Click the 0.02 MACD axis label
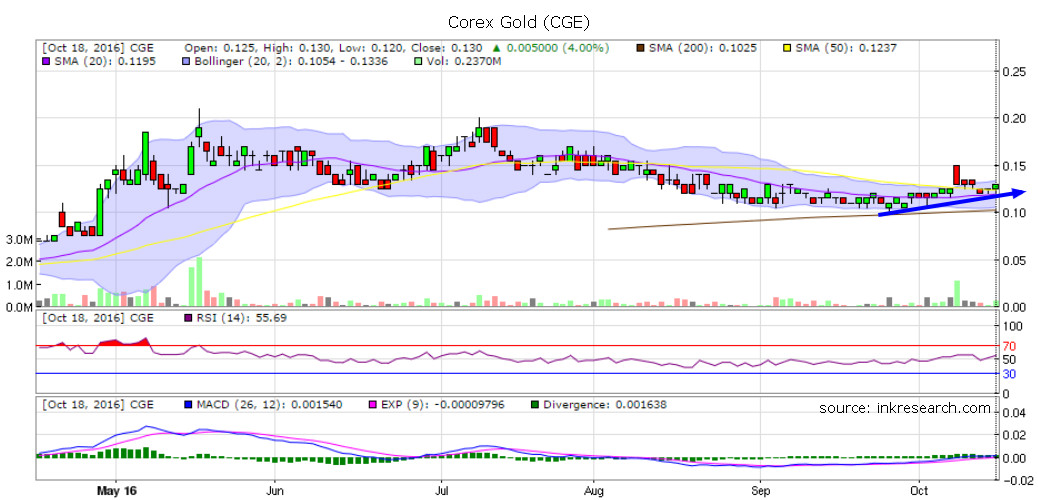 1014,435
